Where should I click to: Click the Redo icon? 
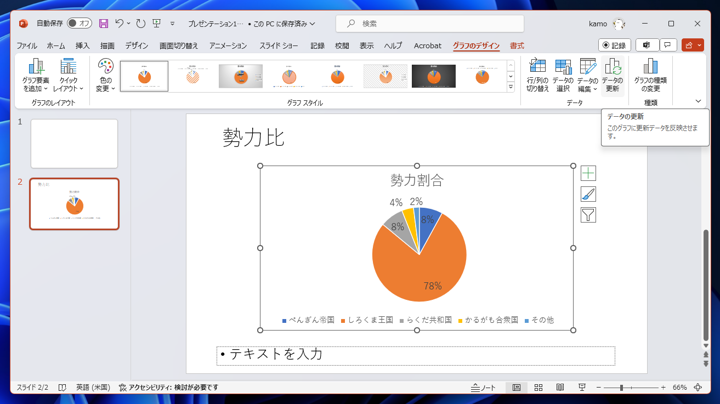(141, 23)
